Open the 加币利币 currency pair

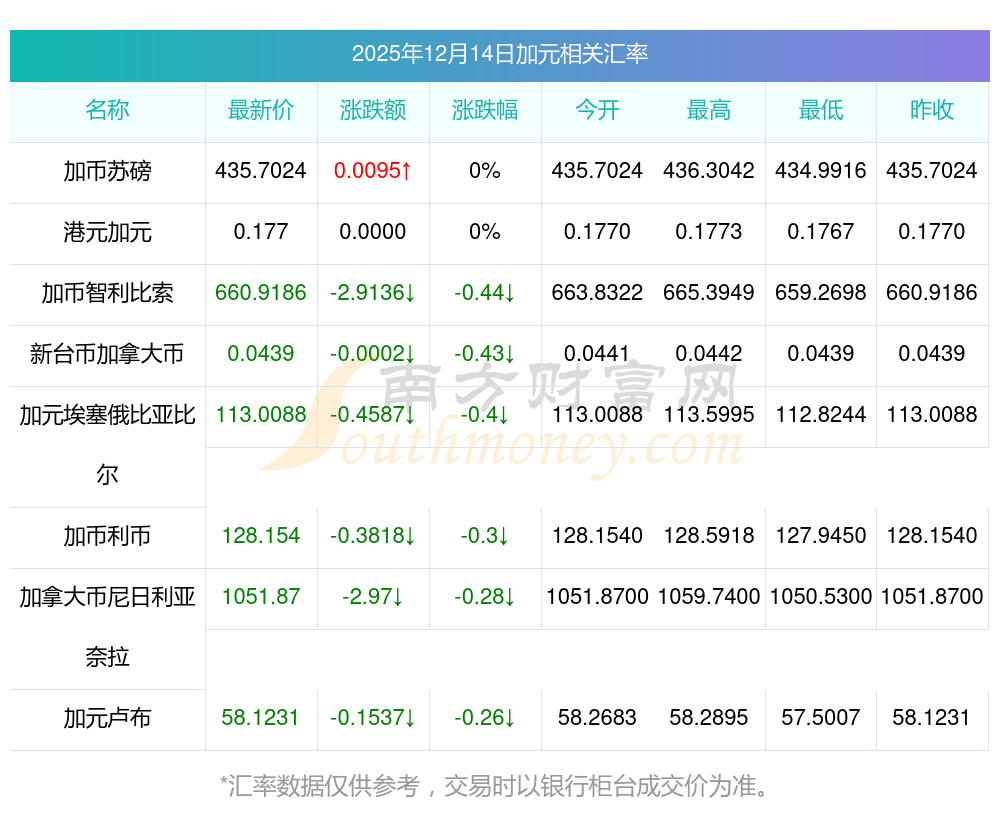(x=107, y=536)
